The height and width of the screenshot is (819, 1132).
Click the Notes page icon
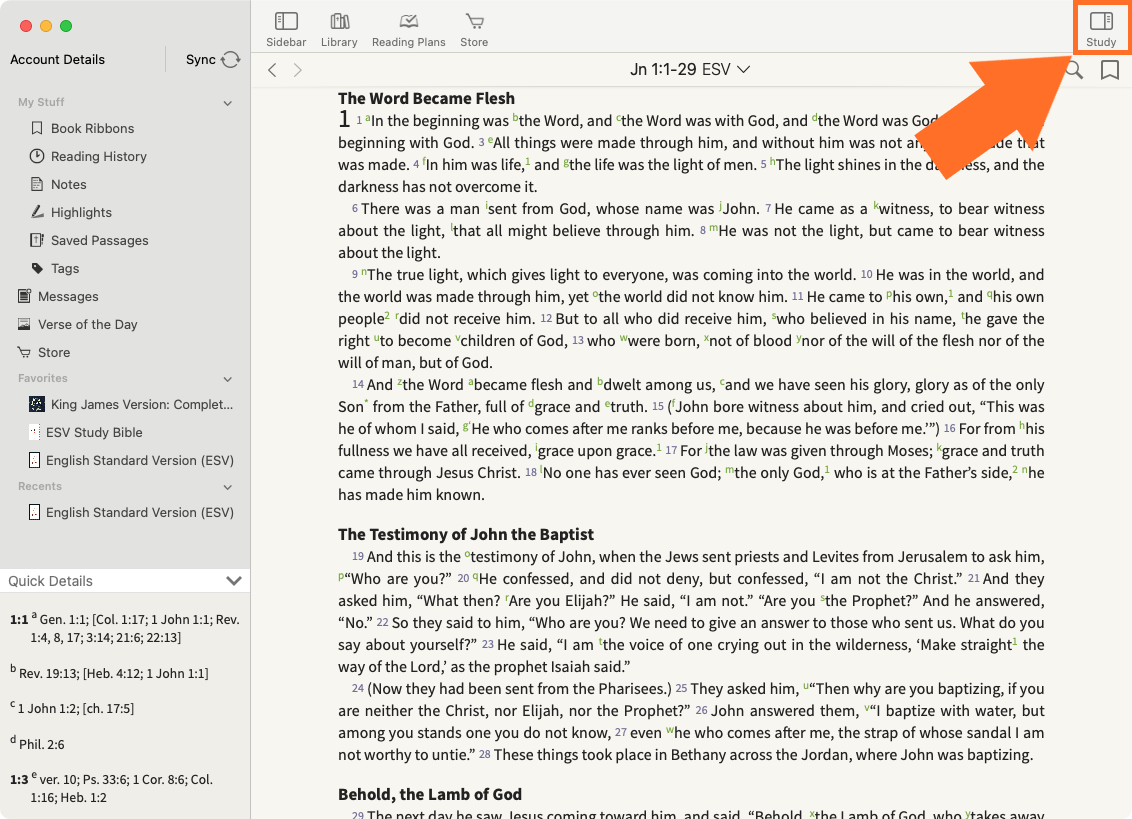[x=37, y=184]
